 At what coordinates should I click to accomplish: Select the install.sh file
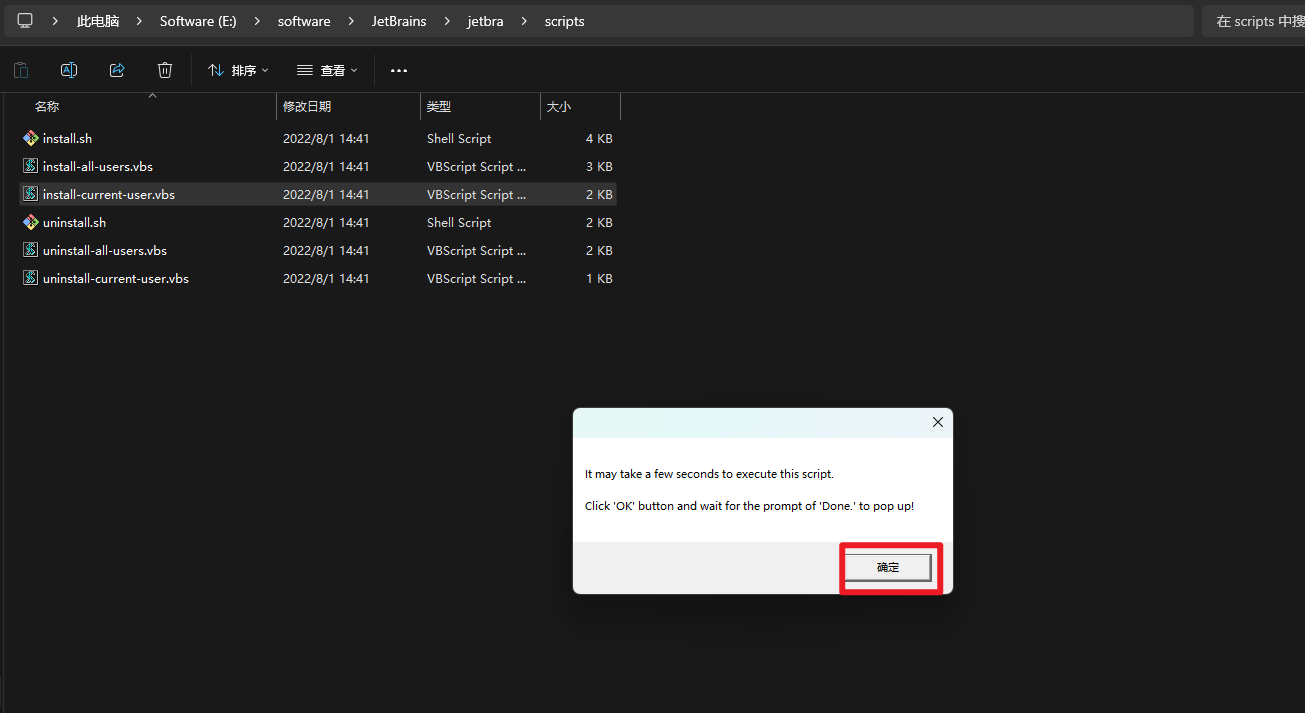[319, 139]
